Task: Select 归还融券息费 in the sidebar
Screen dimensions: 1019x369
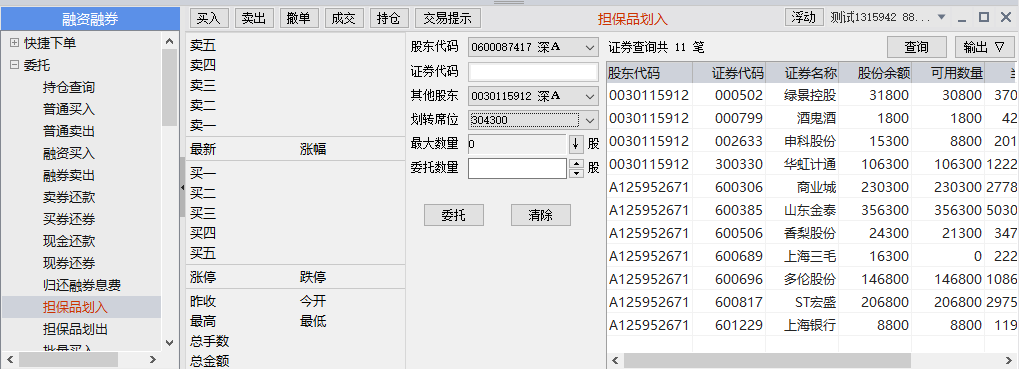Action: (x=82, y=285)
